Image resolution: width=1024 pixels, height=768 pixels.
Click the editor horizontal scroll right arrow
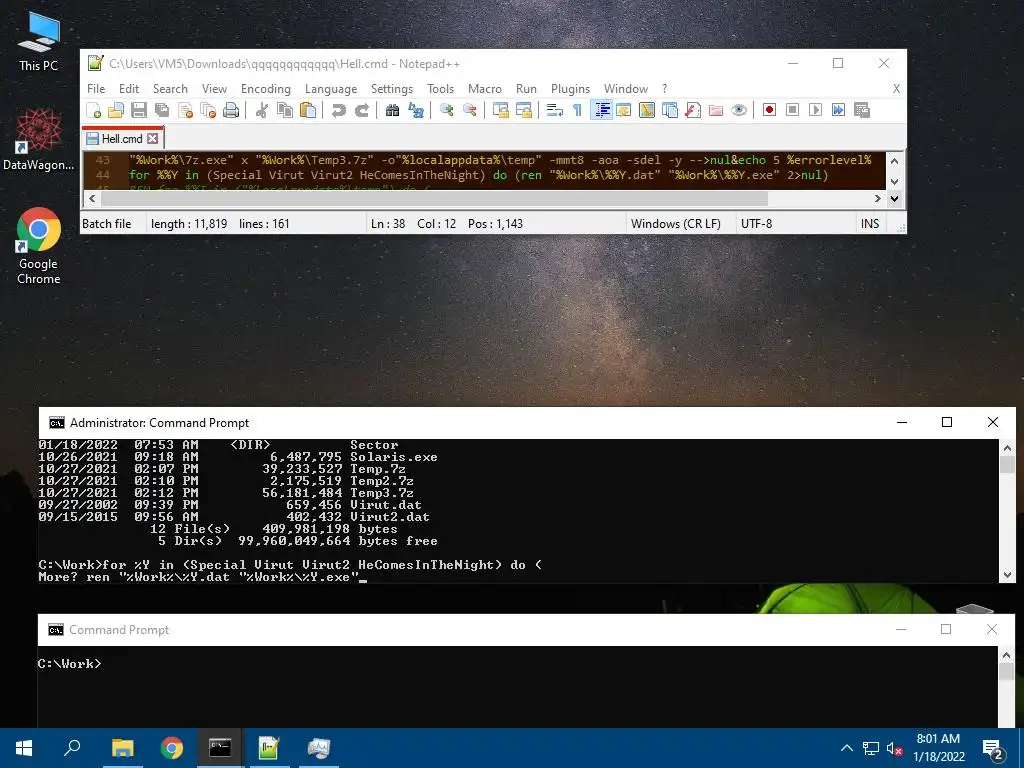click(877, 198)
